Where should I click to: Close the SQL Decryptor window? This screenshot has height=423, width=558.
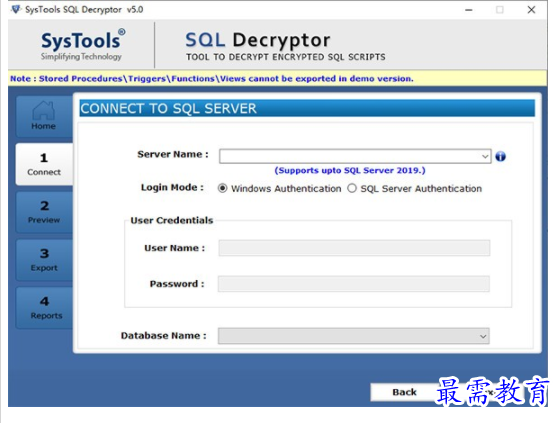pyautogui.click(x=531, y=10)
